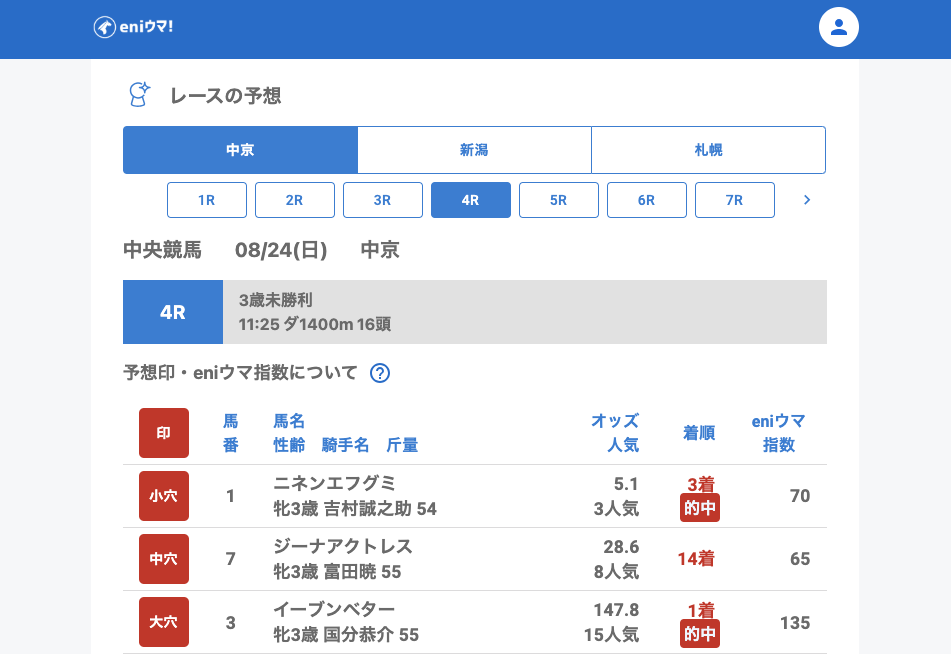
Task: Select race 3R button
Action: (383, 200)
